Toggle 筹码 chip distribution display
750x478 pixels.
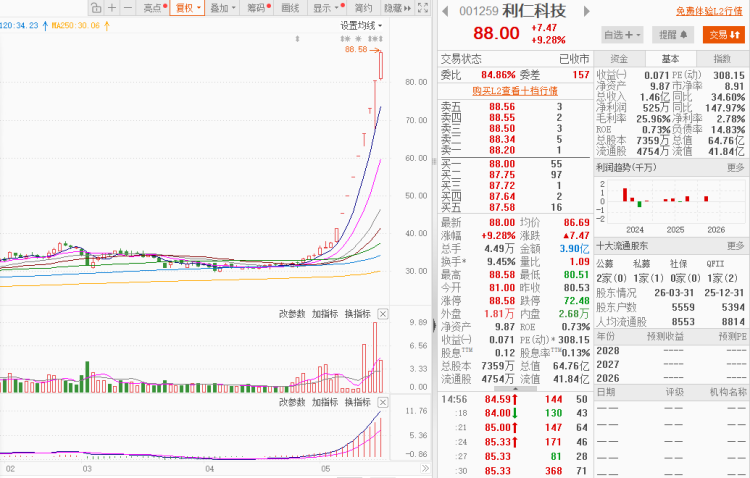pos(259,8)
